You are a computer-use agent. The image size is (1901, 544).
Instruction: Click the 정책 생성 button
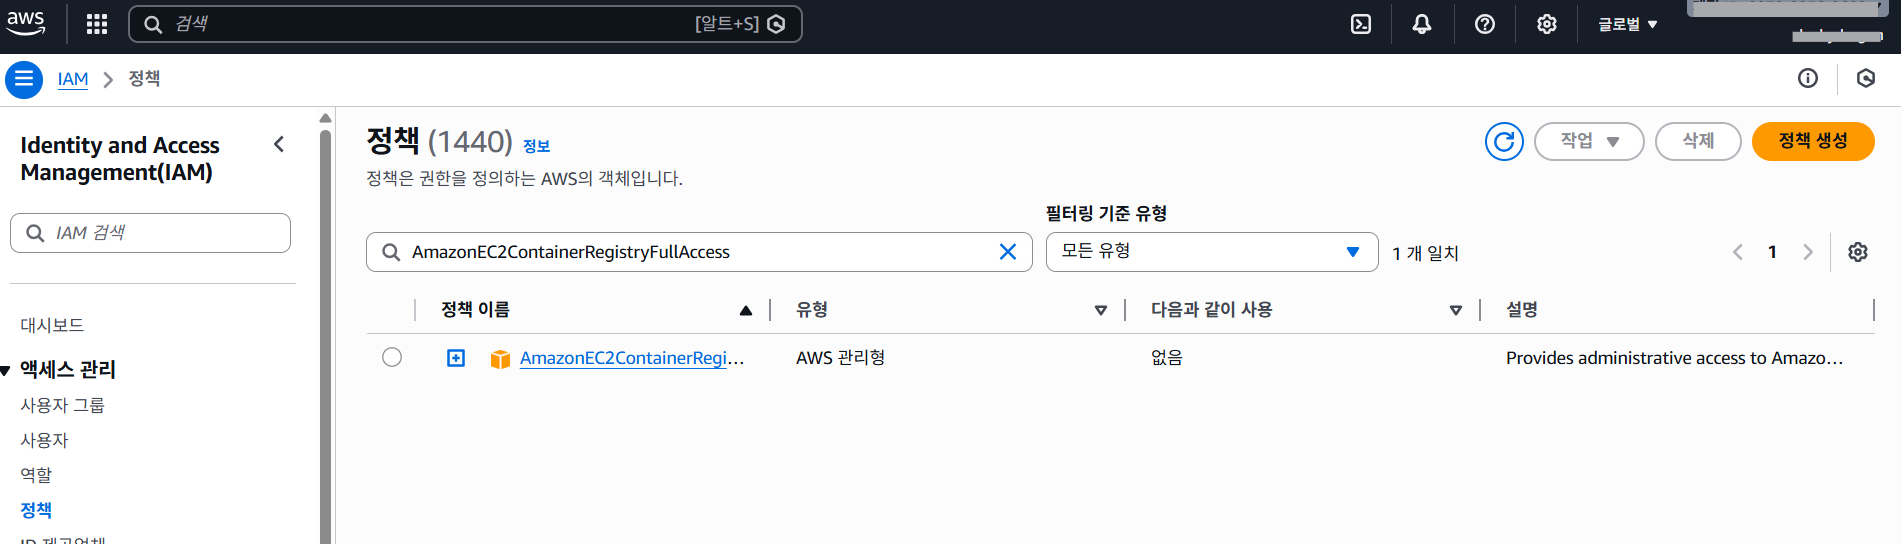click(1813, 141)
